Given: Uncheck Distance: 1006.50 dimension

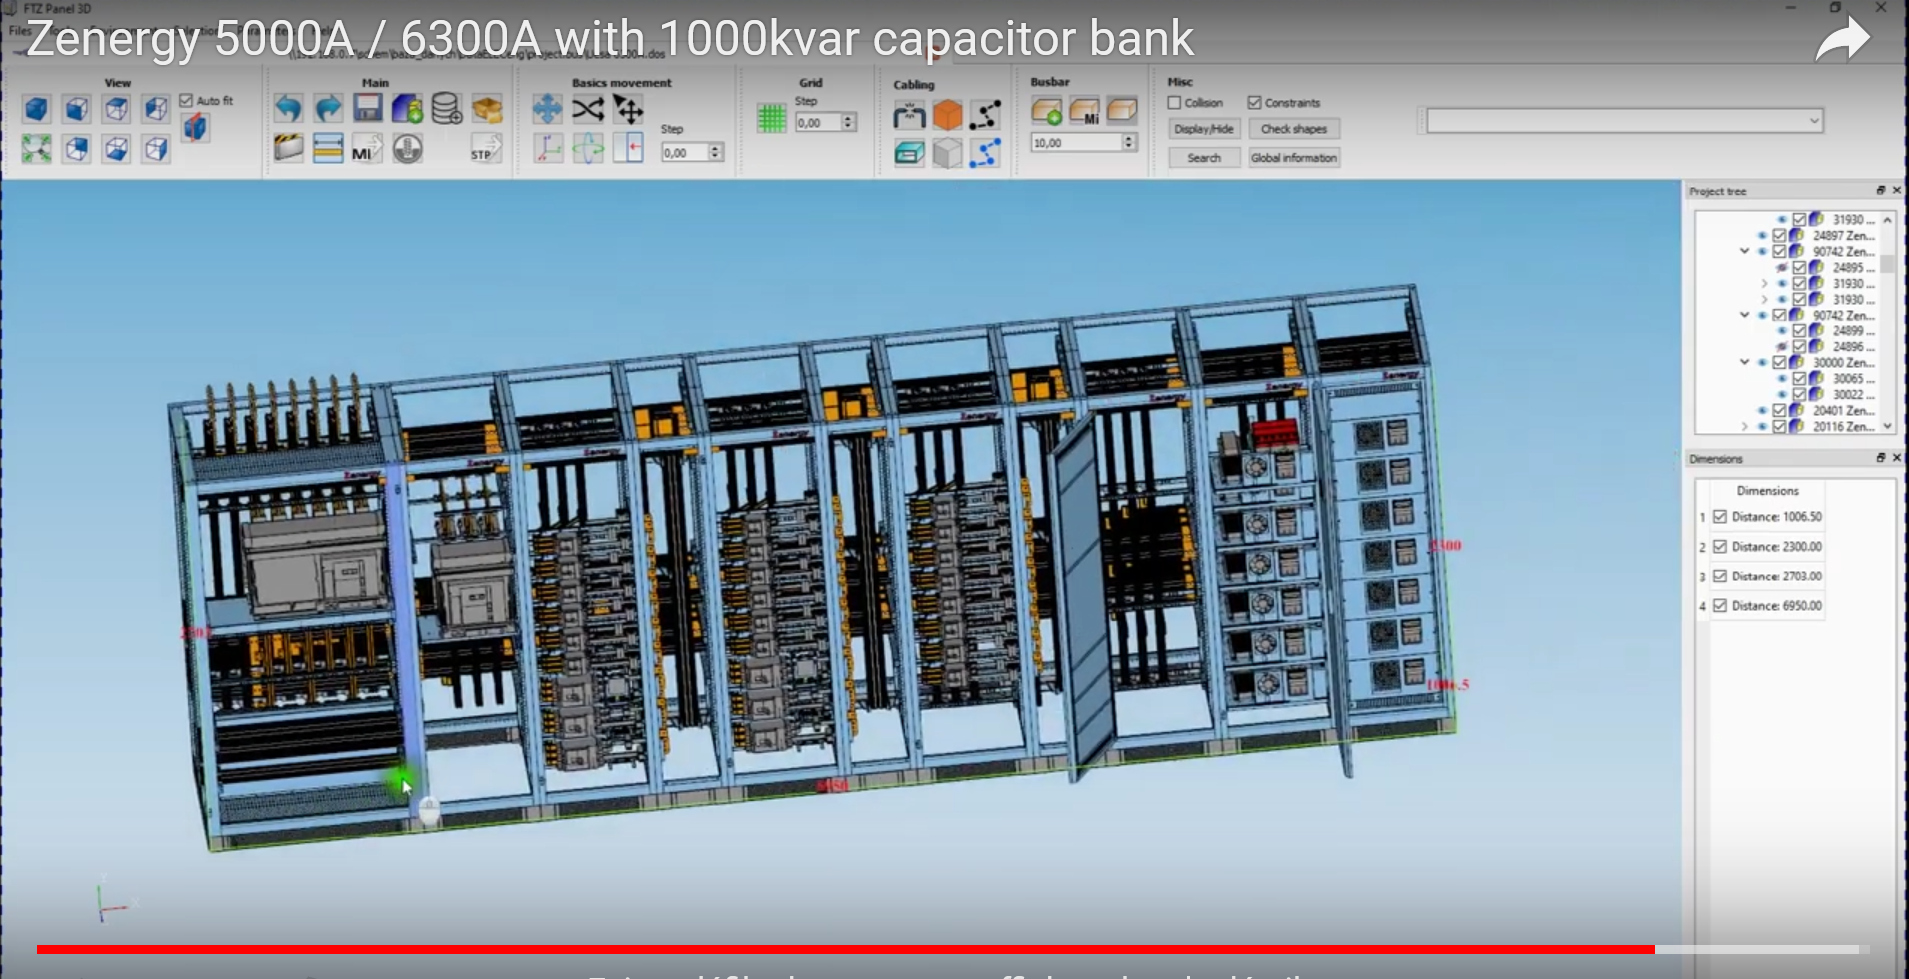Looking at the screenshot, I should point(1720,517).
